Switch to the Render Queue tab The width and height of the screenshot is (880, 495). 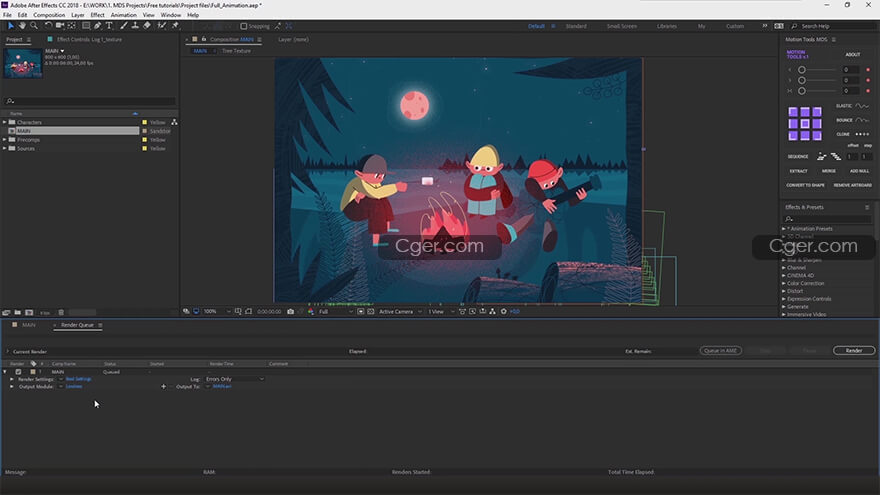77,325
